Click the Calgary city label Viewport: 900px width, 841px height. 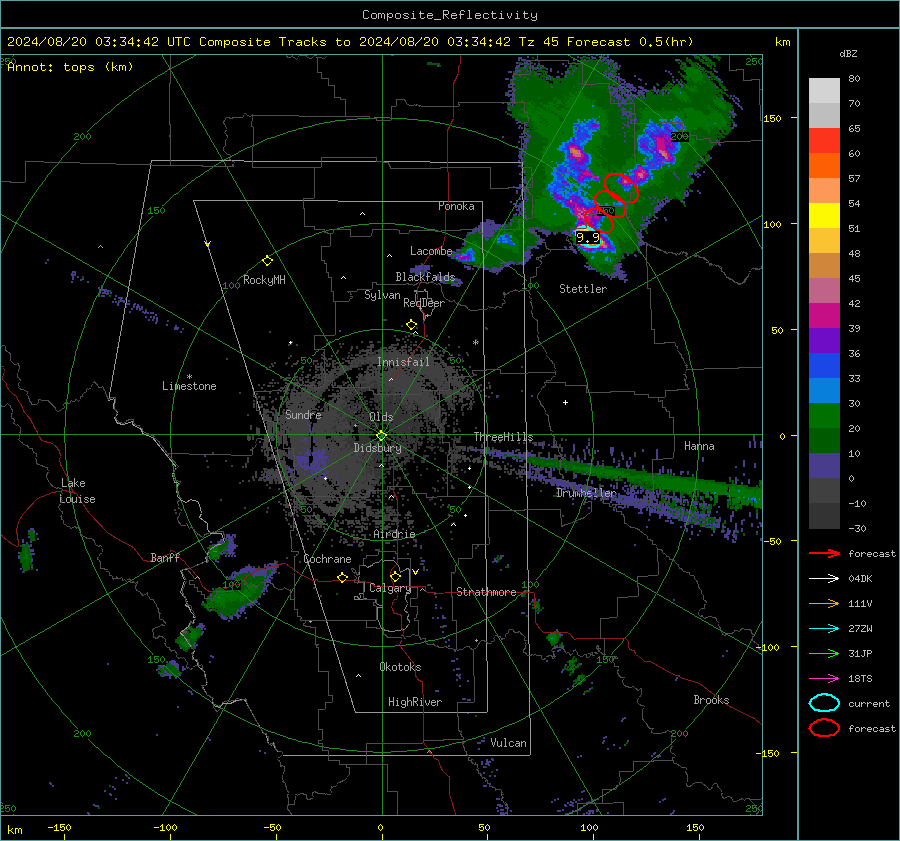click(390, 588)
